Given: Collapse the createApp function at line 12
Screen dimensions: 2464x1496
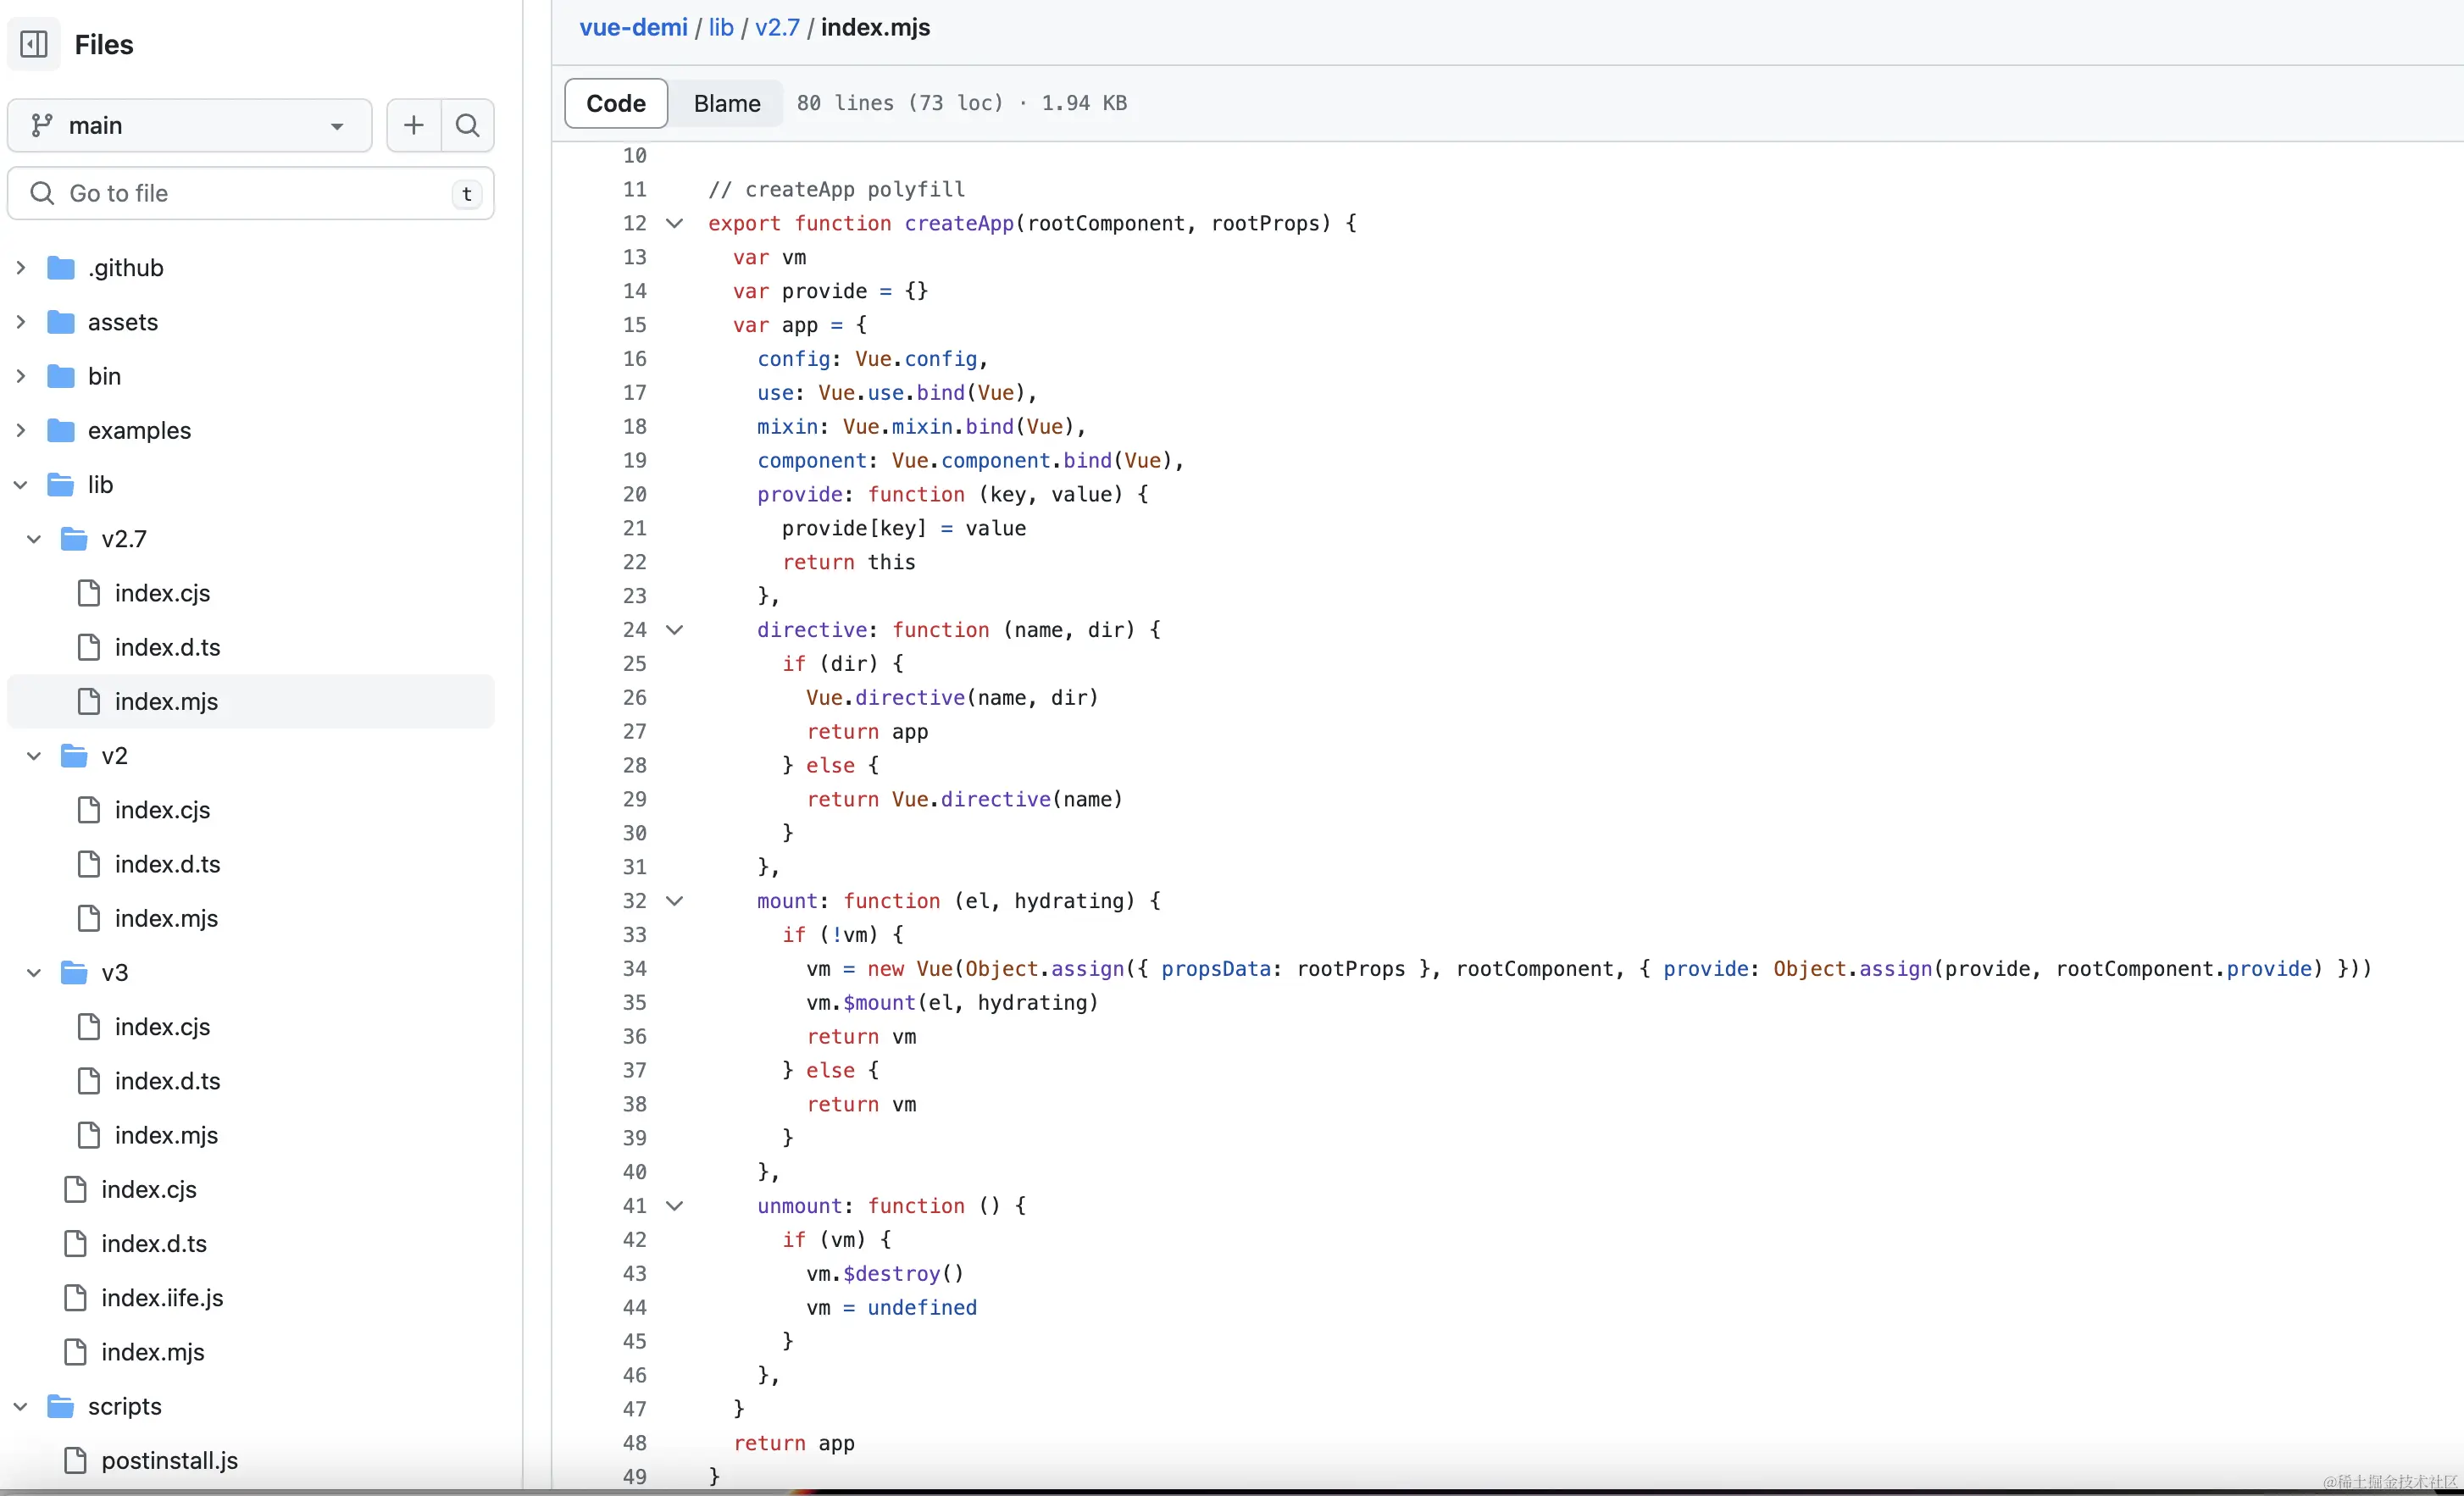Looking at the screenshot, I should [x=675, y=223].
